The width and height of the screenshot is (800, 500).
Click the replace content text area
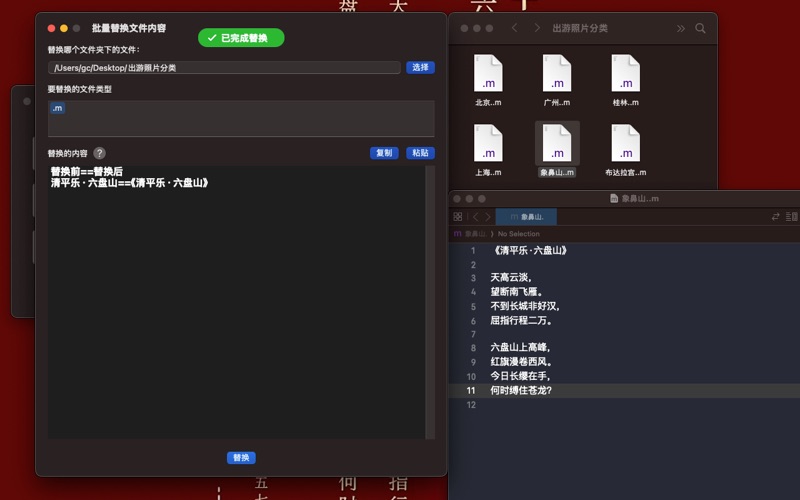pos(237,302)
